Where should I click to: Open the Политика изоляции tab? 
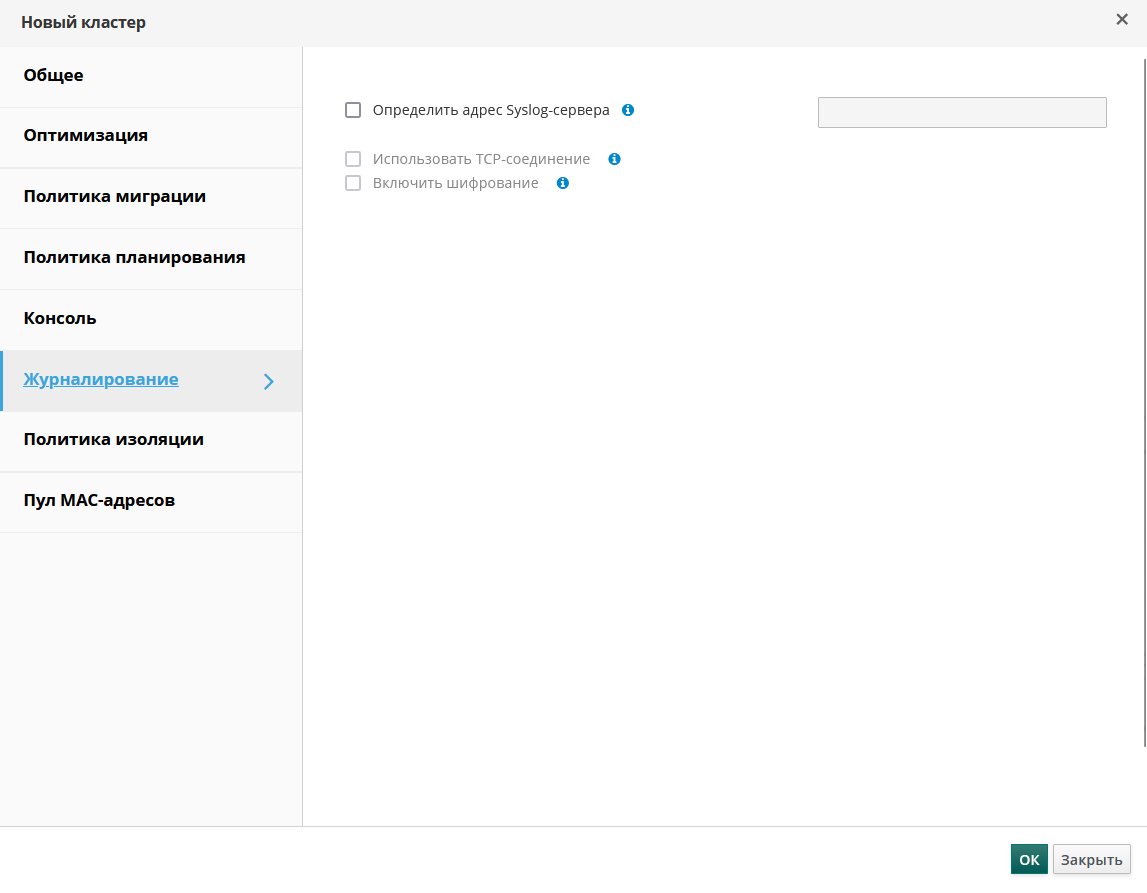click(151, 441)
